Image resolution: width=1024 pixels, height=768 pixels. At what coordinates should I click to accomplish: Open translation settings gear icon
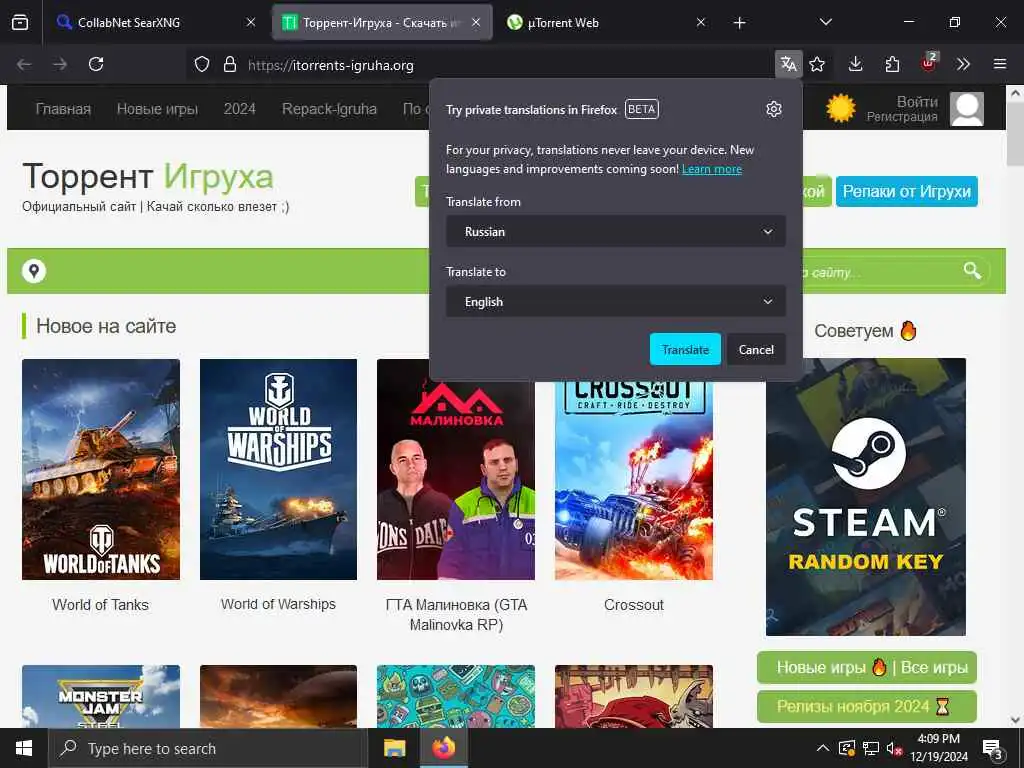point(774,109)
